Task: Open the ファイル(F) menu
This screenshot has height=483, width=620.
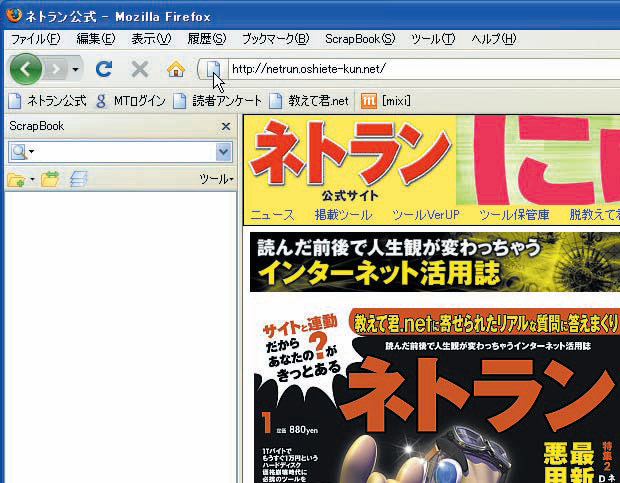Action: (x=36, y=39)
